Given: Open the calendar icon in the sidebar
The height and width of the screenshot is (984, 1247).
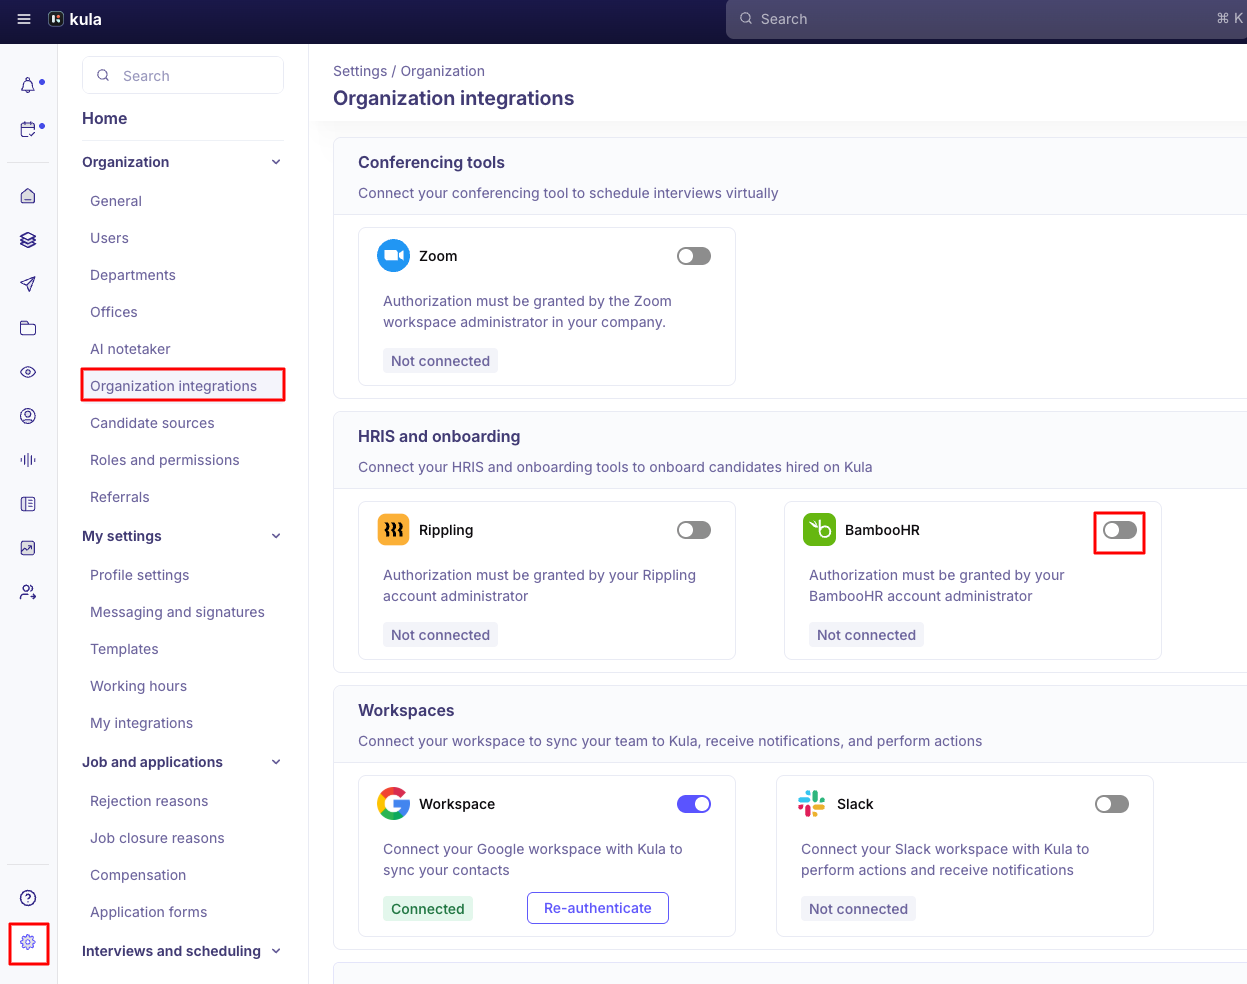Looking at the screenshot, I should (x=28, y=128).
